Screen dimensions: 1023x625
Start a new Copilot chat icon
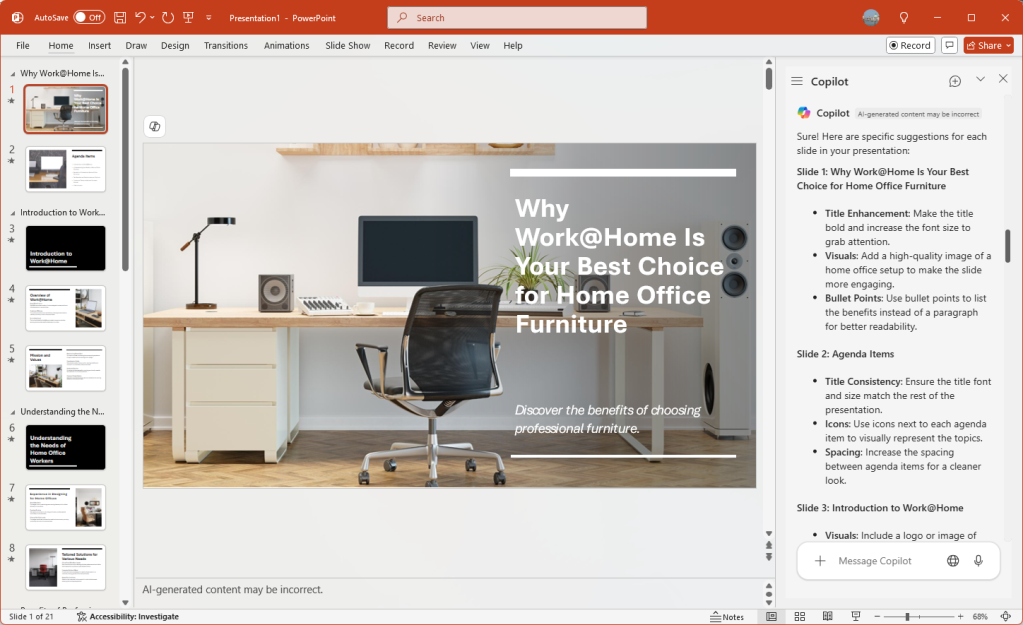coord(955,81)
